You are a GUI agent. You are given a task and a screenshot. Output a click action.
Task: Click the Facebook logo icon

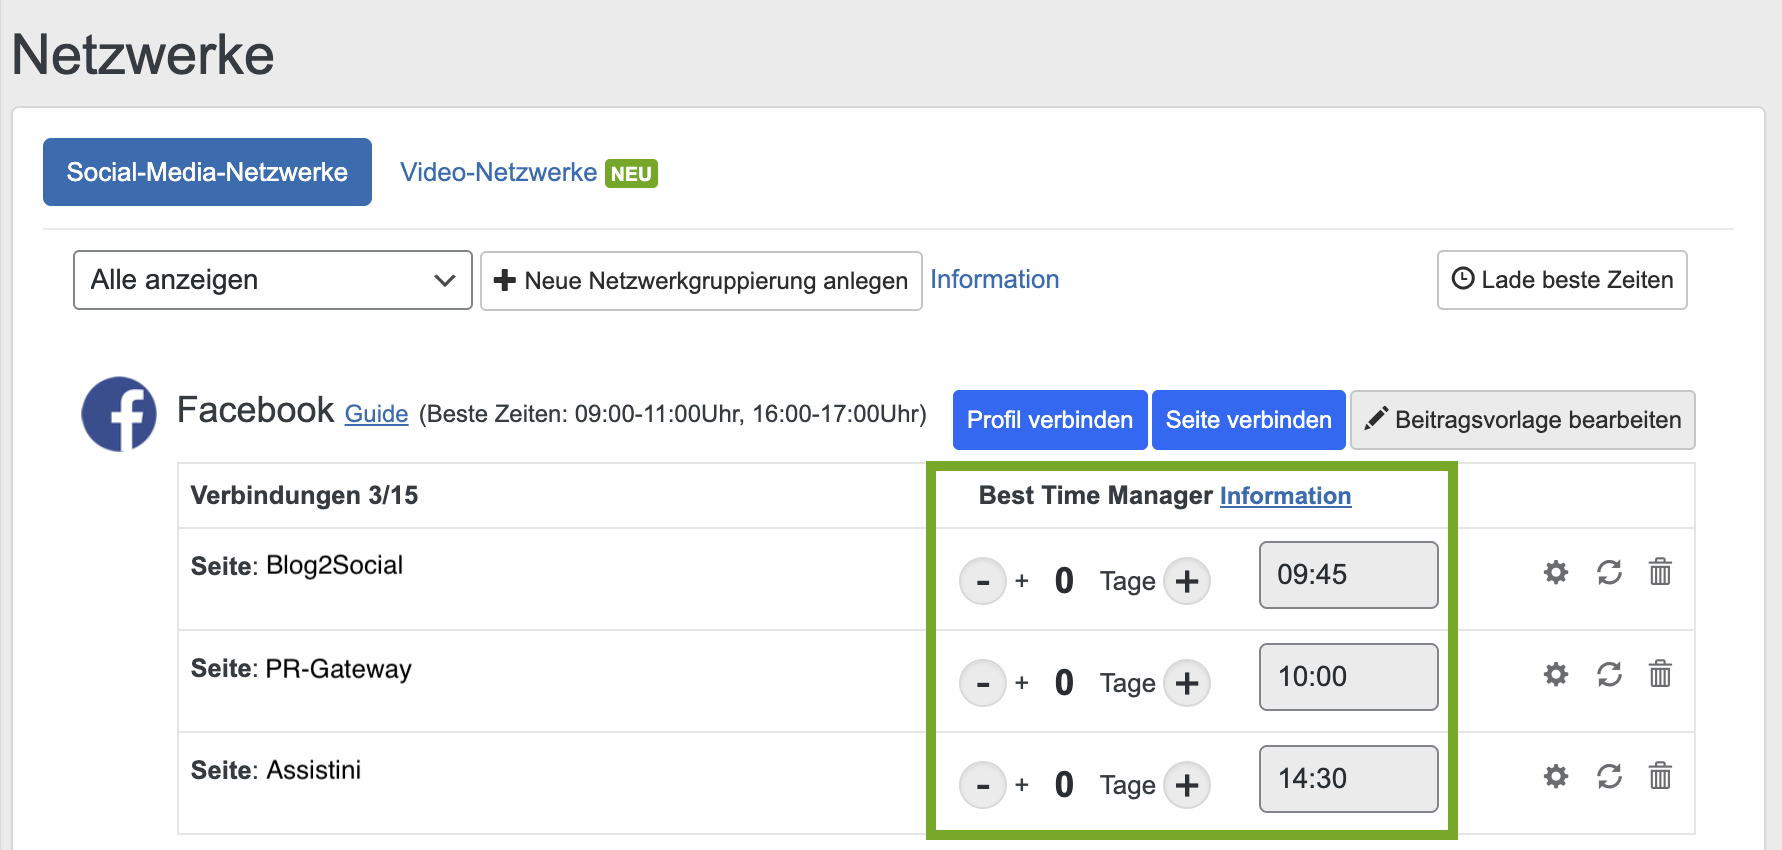[119, 414]
